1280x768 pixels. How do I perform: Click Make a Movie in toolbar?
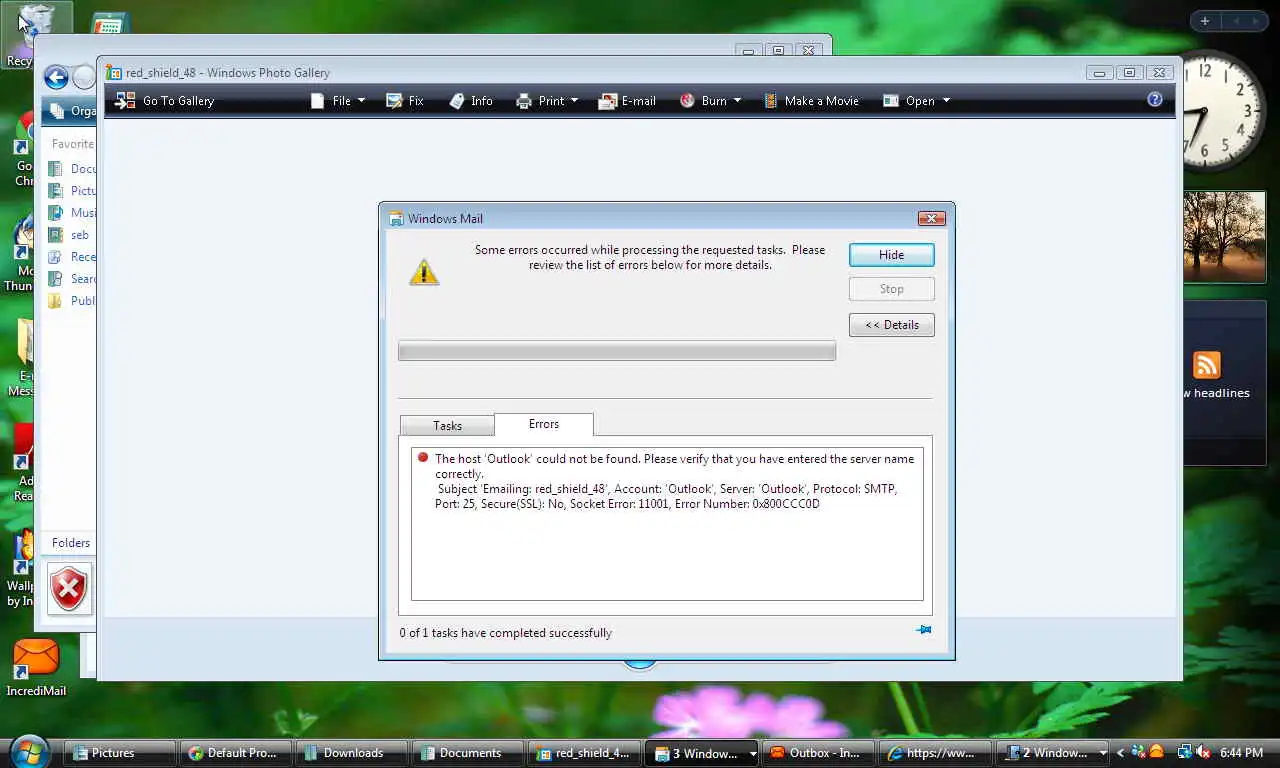pyautogui.click(x=811, y=101)
